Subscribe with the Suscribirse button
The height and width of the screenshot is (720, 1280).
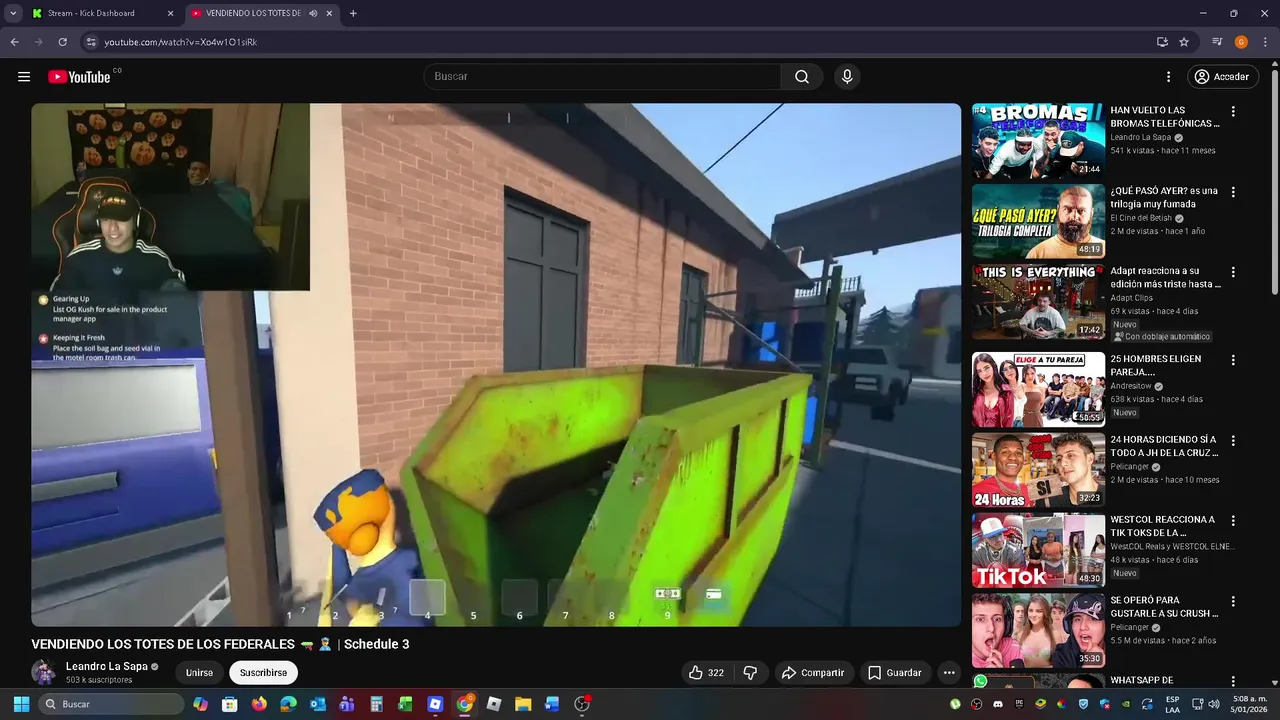264,673
